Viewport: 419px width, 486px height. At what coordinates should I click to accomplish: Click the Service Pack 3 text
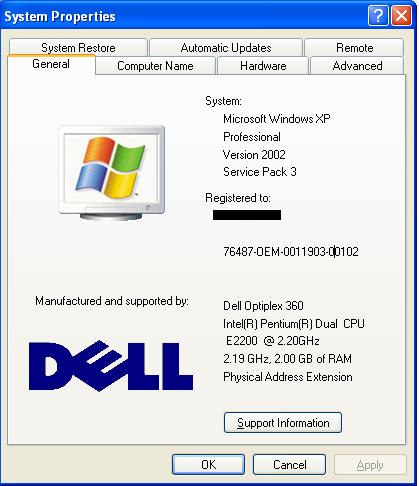click(x=260, y=172)
